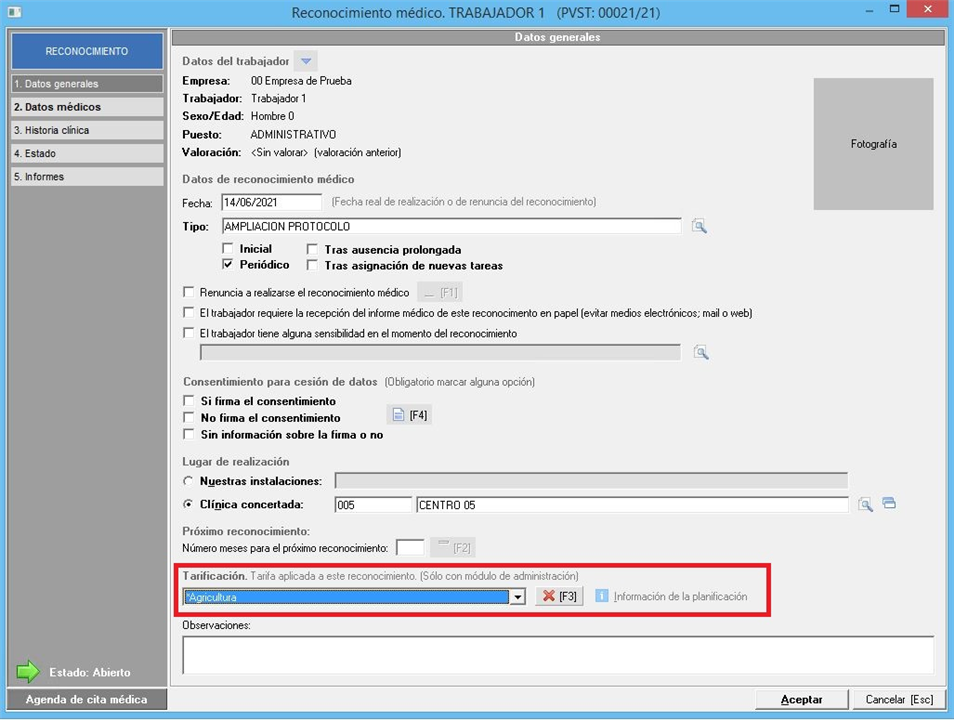The height and width of the screenshot is (720, 954).
Task: Check Si firma el consentimiento
Action: pos(189,401)
